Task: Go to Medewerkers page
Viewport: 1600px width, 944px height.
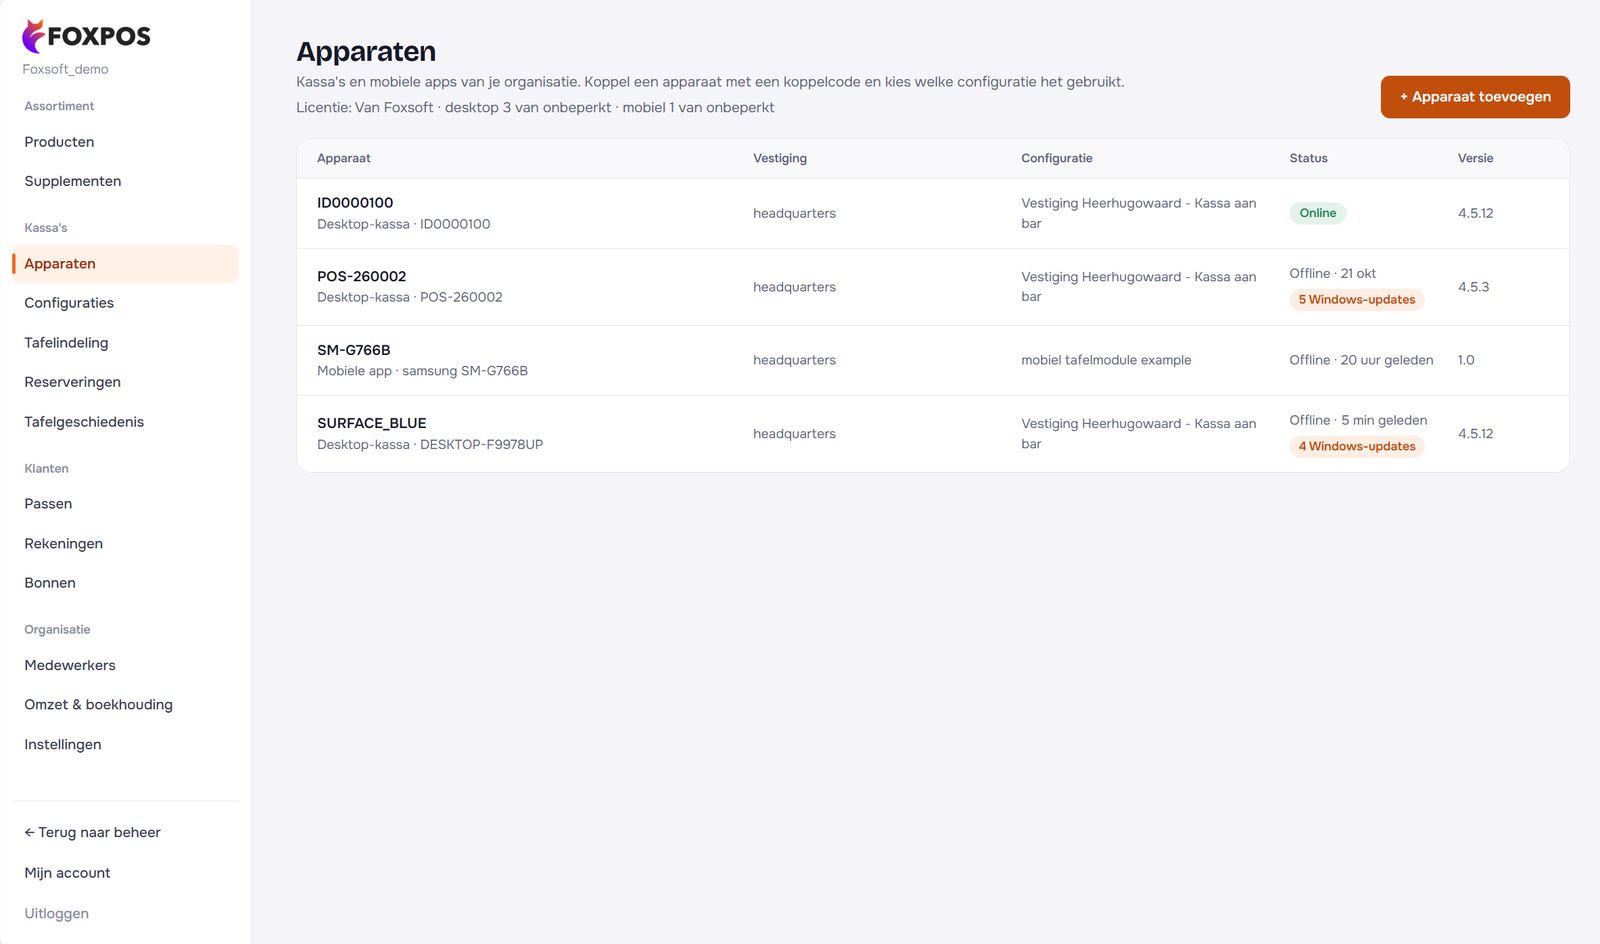Action: [70, 665]
